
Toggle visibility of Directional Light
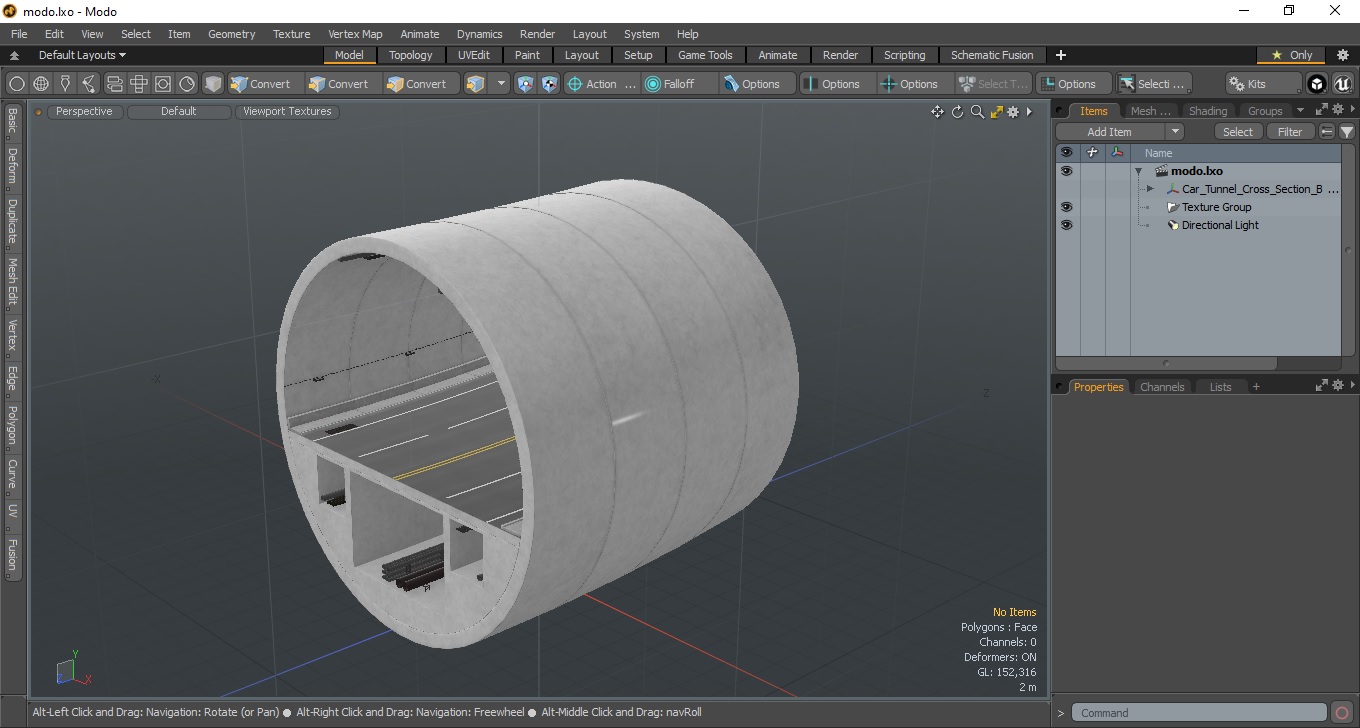[x=1066, y=225]
